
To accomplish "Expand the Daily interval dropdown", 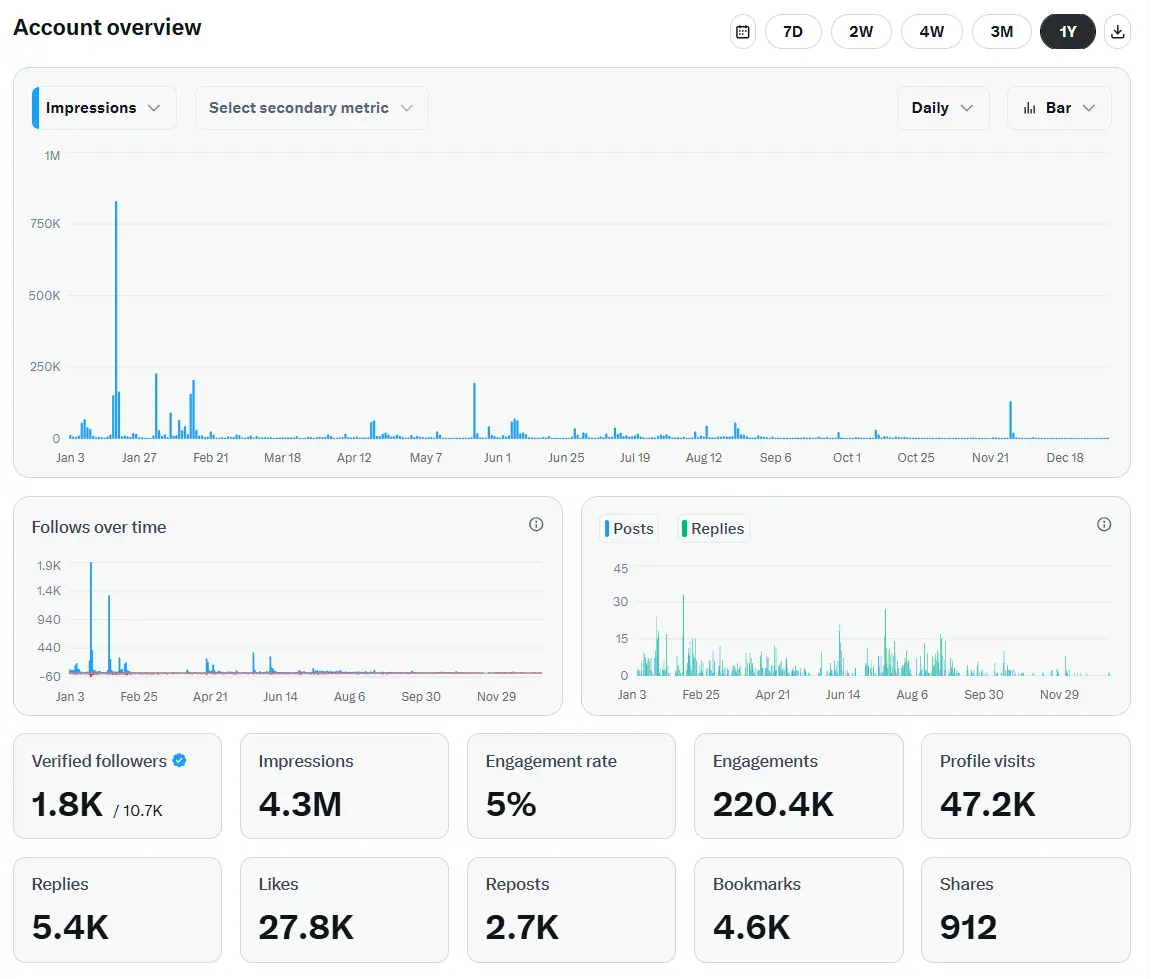I will (943, 108).
